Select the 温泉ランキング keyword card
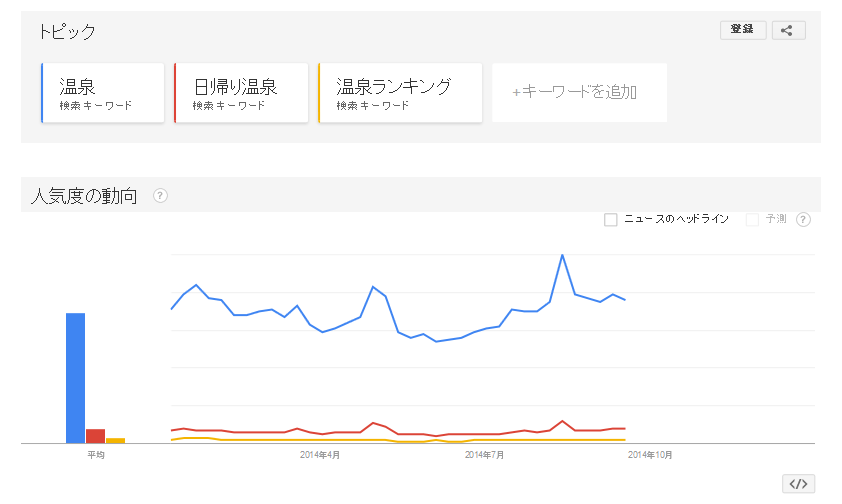842x504 pixels. [400, 93]
